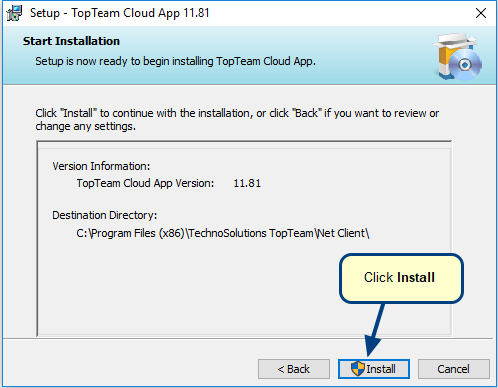Close the Setup window
This screenshot has width=498, height=388.
click(481, 13)
